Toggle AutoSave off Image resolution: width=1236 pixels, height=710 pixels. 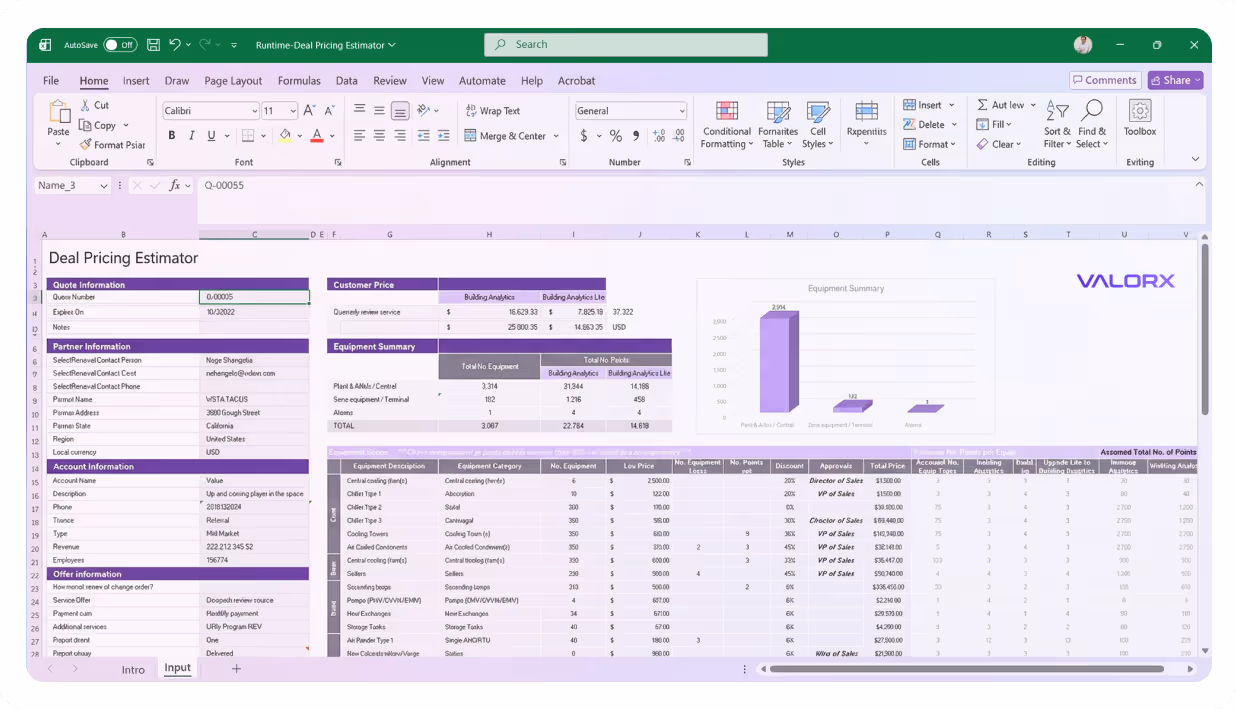(120, 44)
